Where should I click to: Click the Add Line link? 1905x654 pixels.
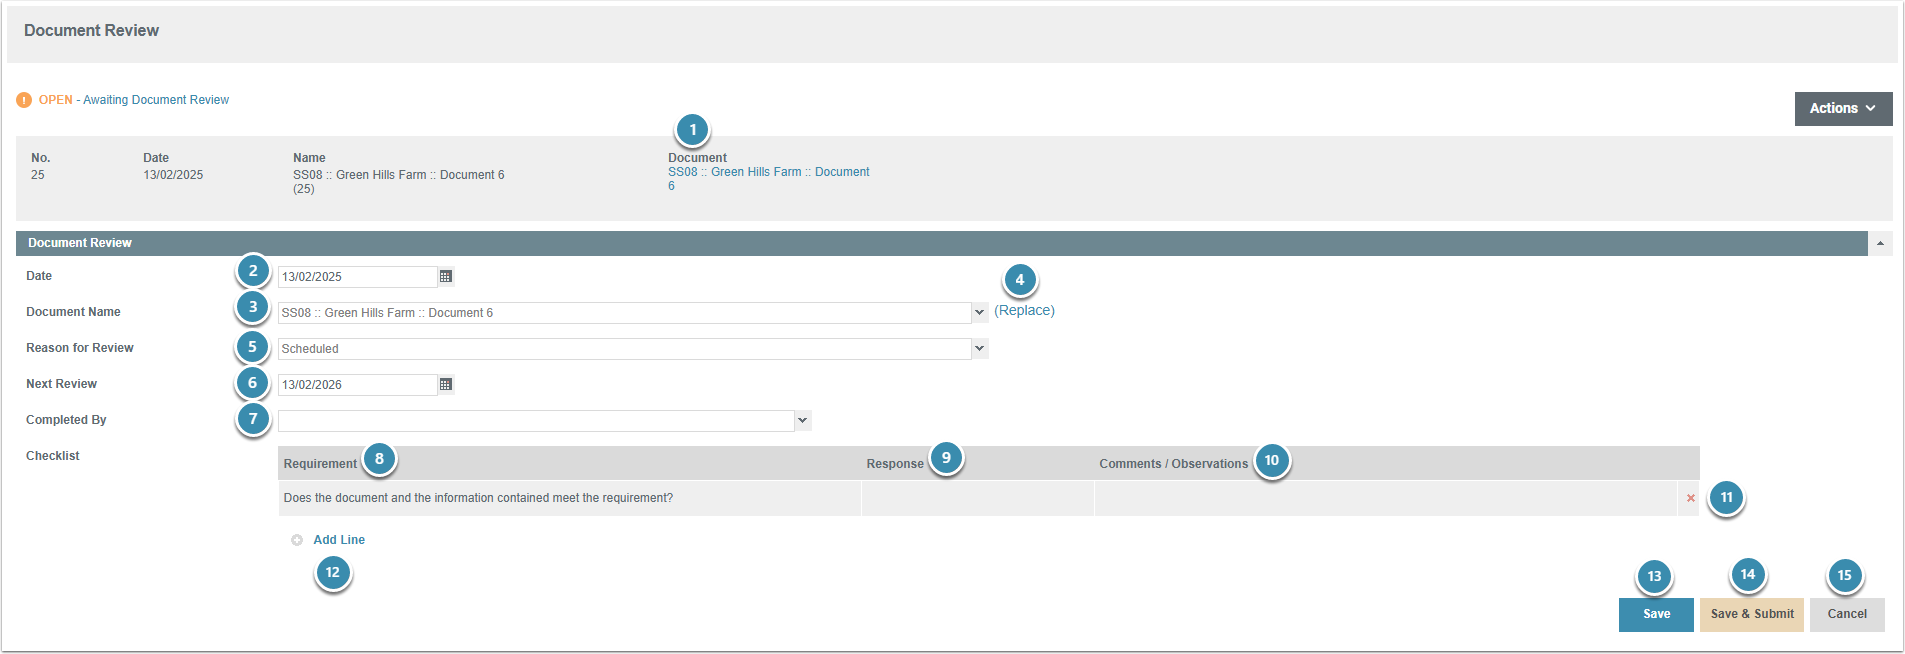(339, 540)
